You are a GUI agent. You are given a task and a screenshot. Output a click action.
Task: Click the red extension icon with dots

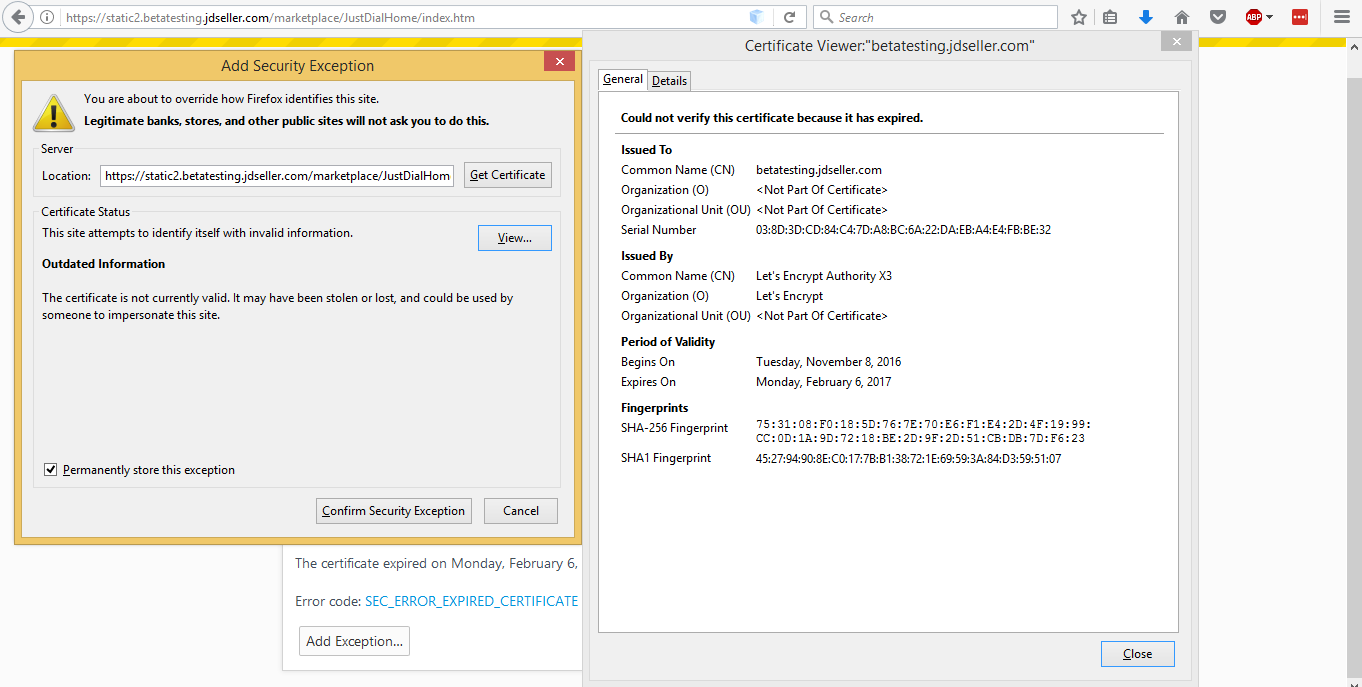pos(1300,17)
